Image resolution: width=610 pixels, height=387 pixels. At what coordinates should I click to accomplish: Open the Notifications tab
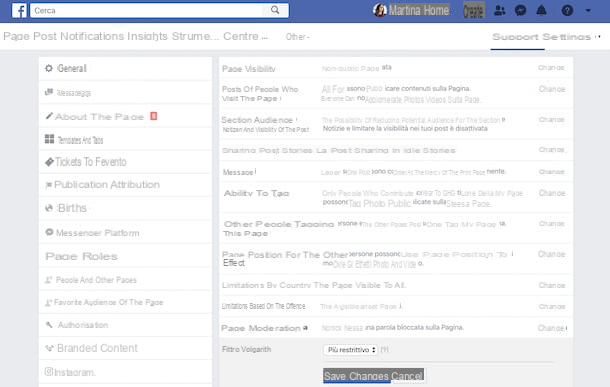coord(92,37)
